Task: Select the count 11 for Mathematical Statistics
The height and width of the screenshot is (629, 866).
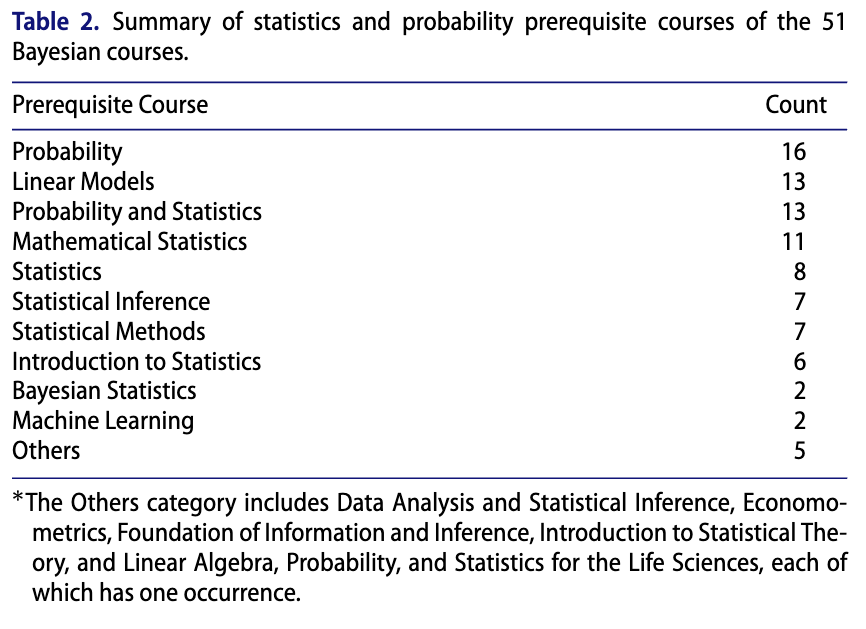Action: tap(794, 242)
